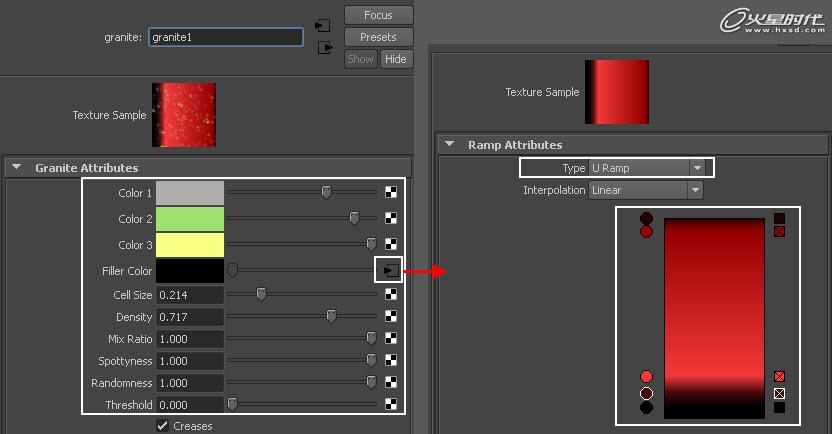The height and width of the screenshot is (434, 832).
Task: Open texture map button for Color 2
Action: (391, 218)
